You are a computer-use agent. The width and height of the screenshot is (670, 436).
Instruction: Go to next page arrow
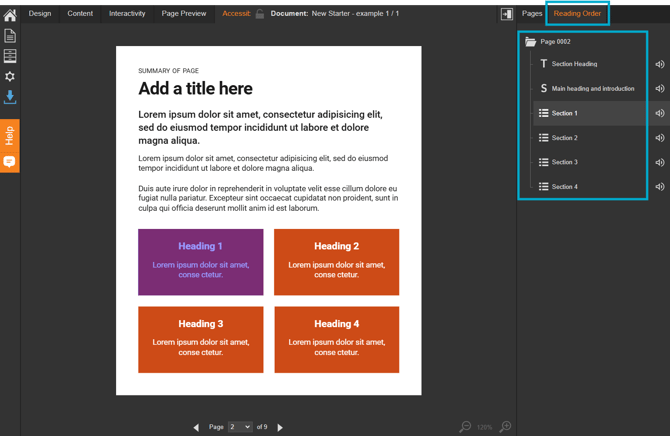280,427
